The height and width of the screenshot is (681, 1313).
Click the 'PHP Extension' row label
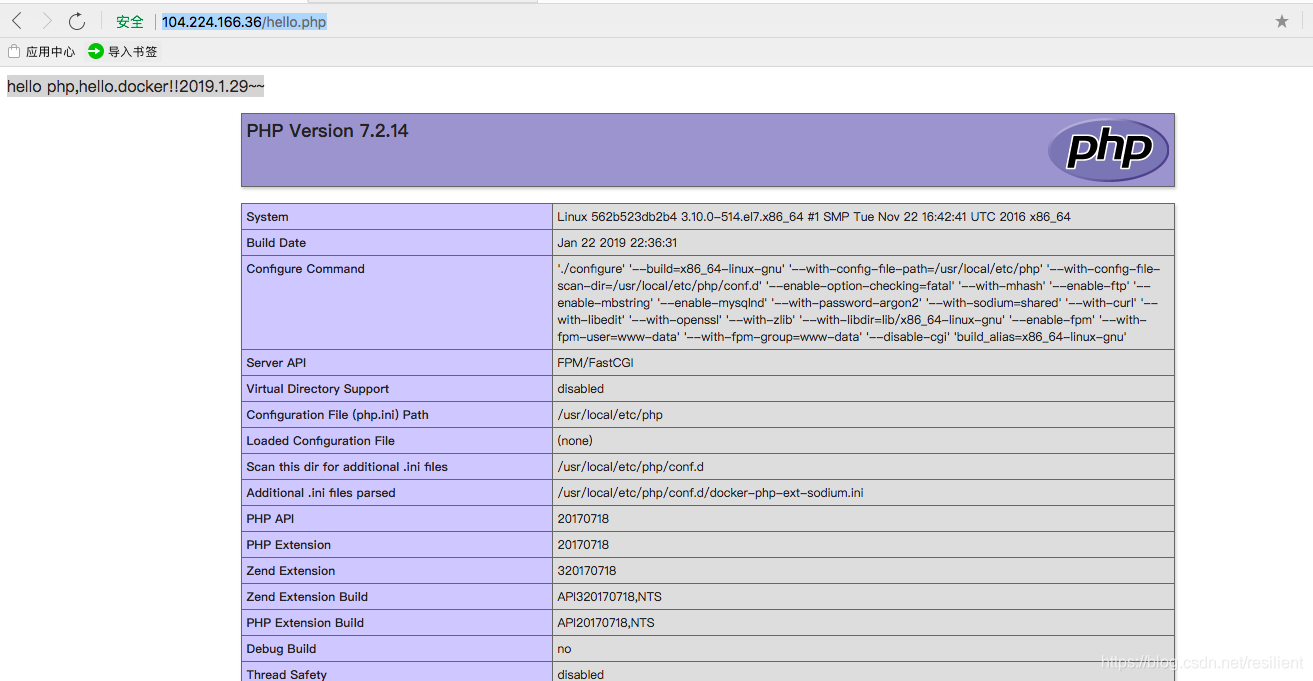[x=288, y=545]
